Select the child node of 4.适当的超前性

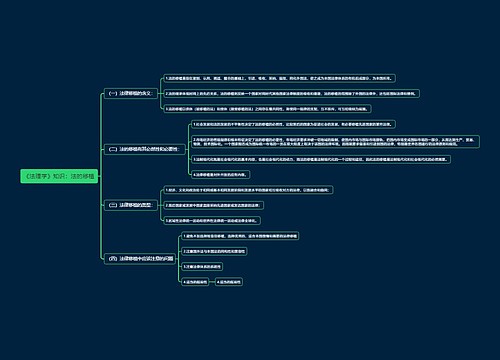tap(229, 282)
